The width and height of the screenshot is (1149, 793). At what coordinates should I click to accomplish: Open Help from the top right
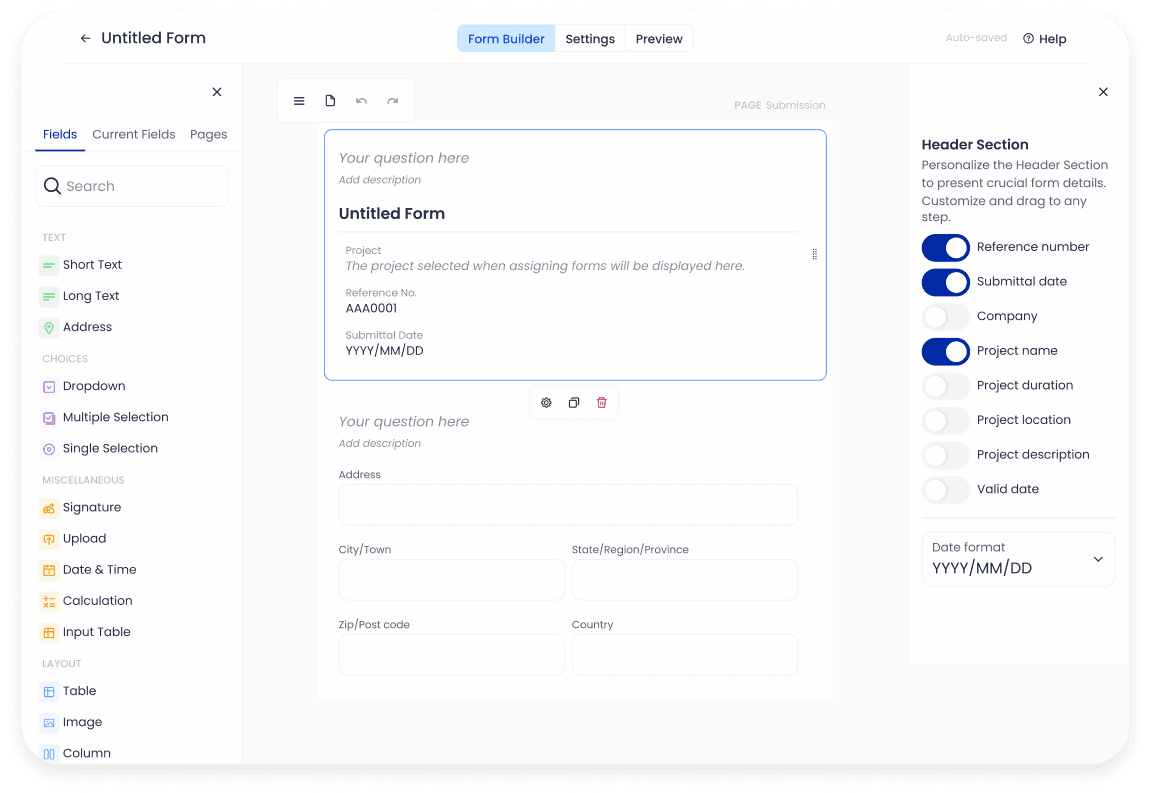1044,39
